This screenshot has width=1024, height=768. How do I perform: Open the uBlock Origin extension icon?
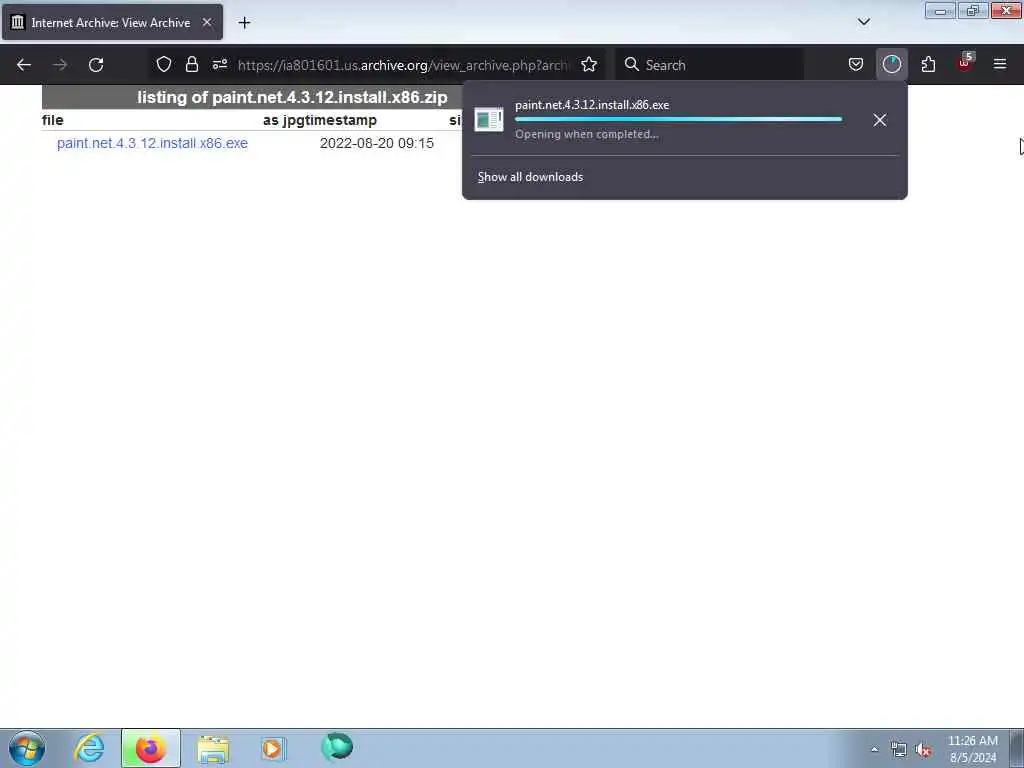click(x=965, y=63)
